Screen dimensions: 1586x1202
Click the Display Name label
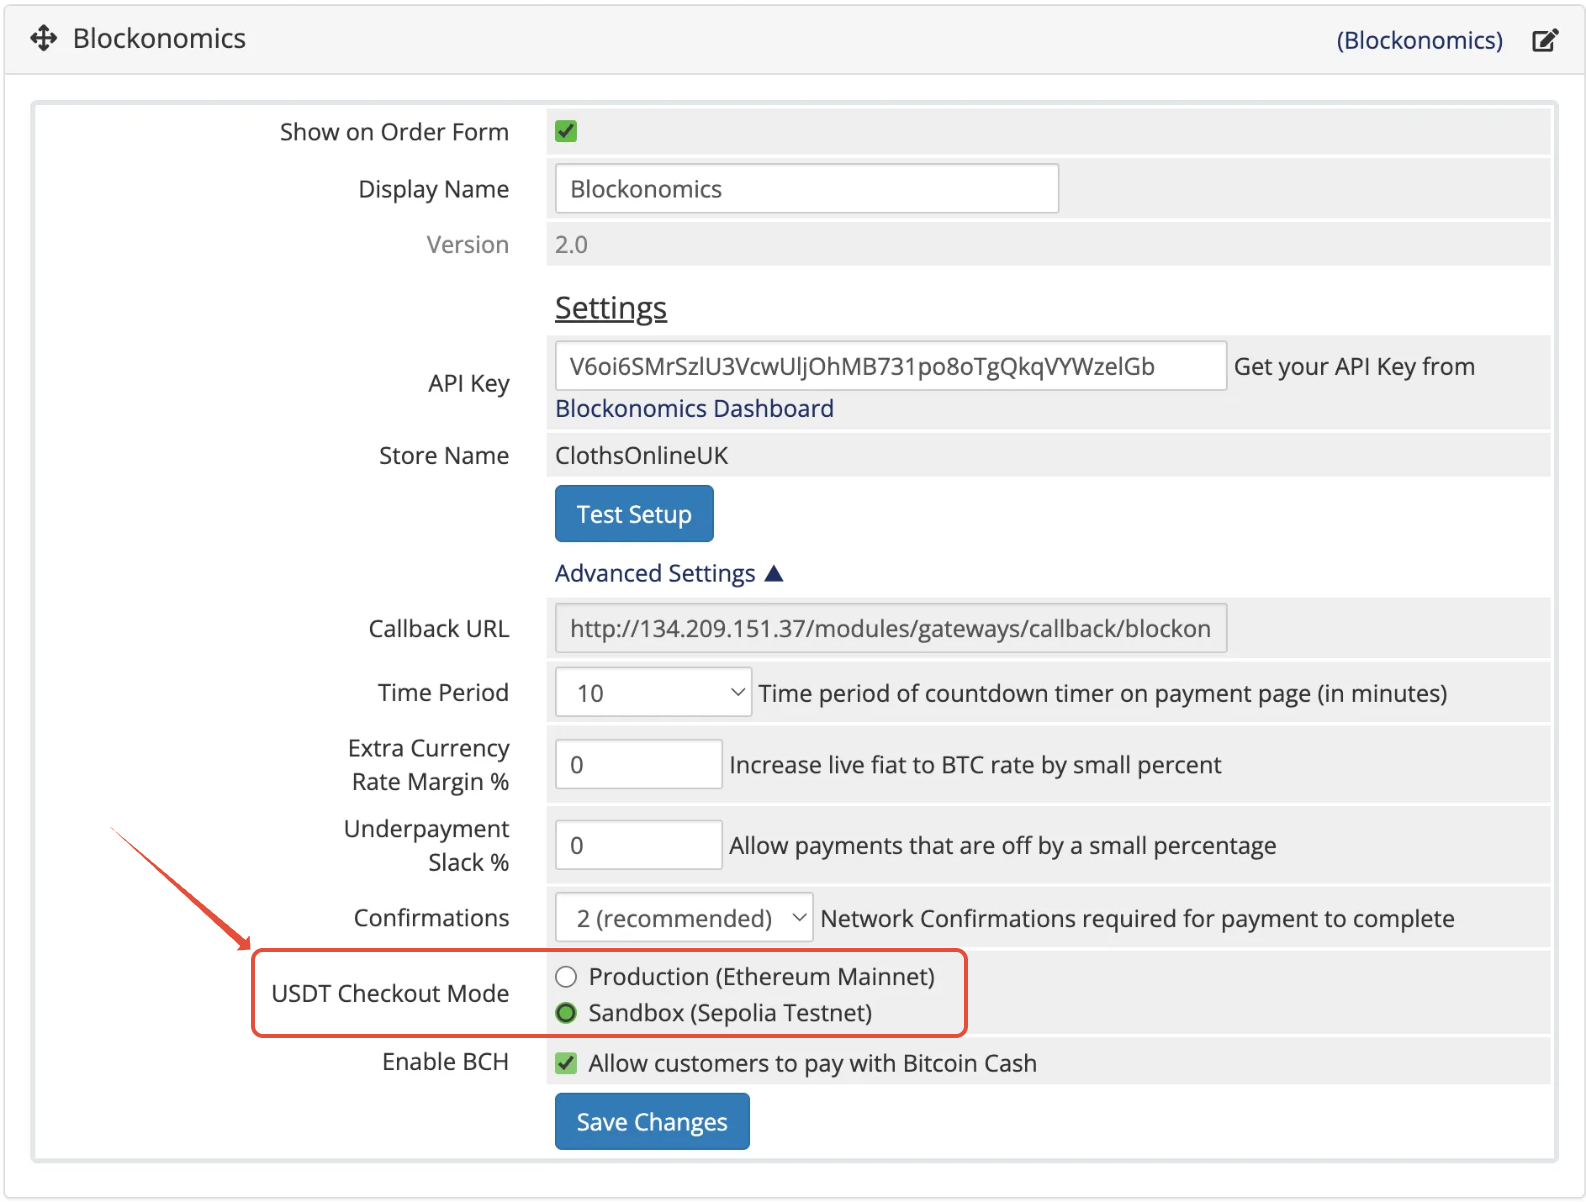pos(434,189)
